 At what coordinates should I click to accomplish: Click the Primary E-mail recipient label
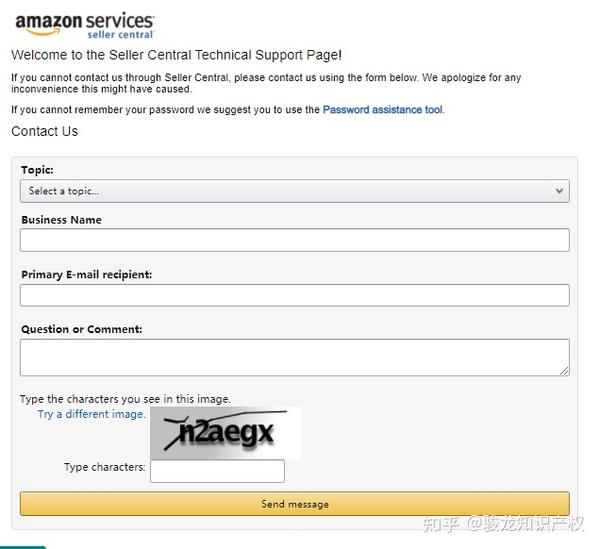click(86, 275)
